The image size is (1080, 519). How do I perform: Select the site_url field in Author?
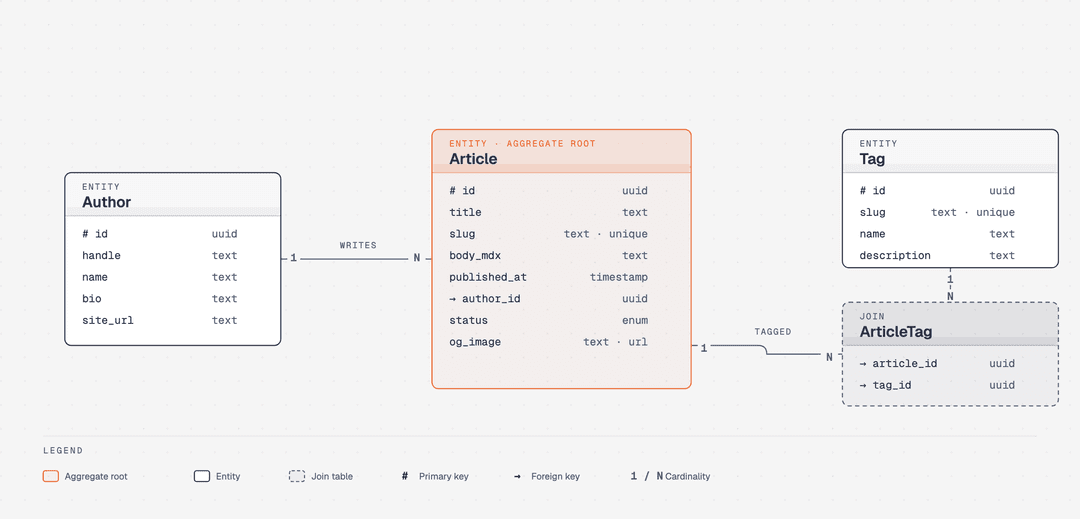[160, 321]
